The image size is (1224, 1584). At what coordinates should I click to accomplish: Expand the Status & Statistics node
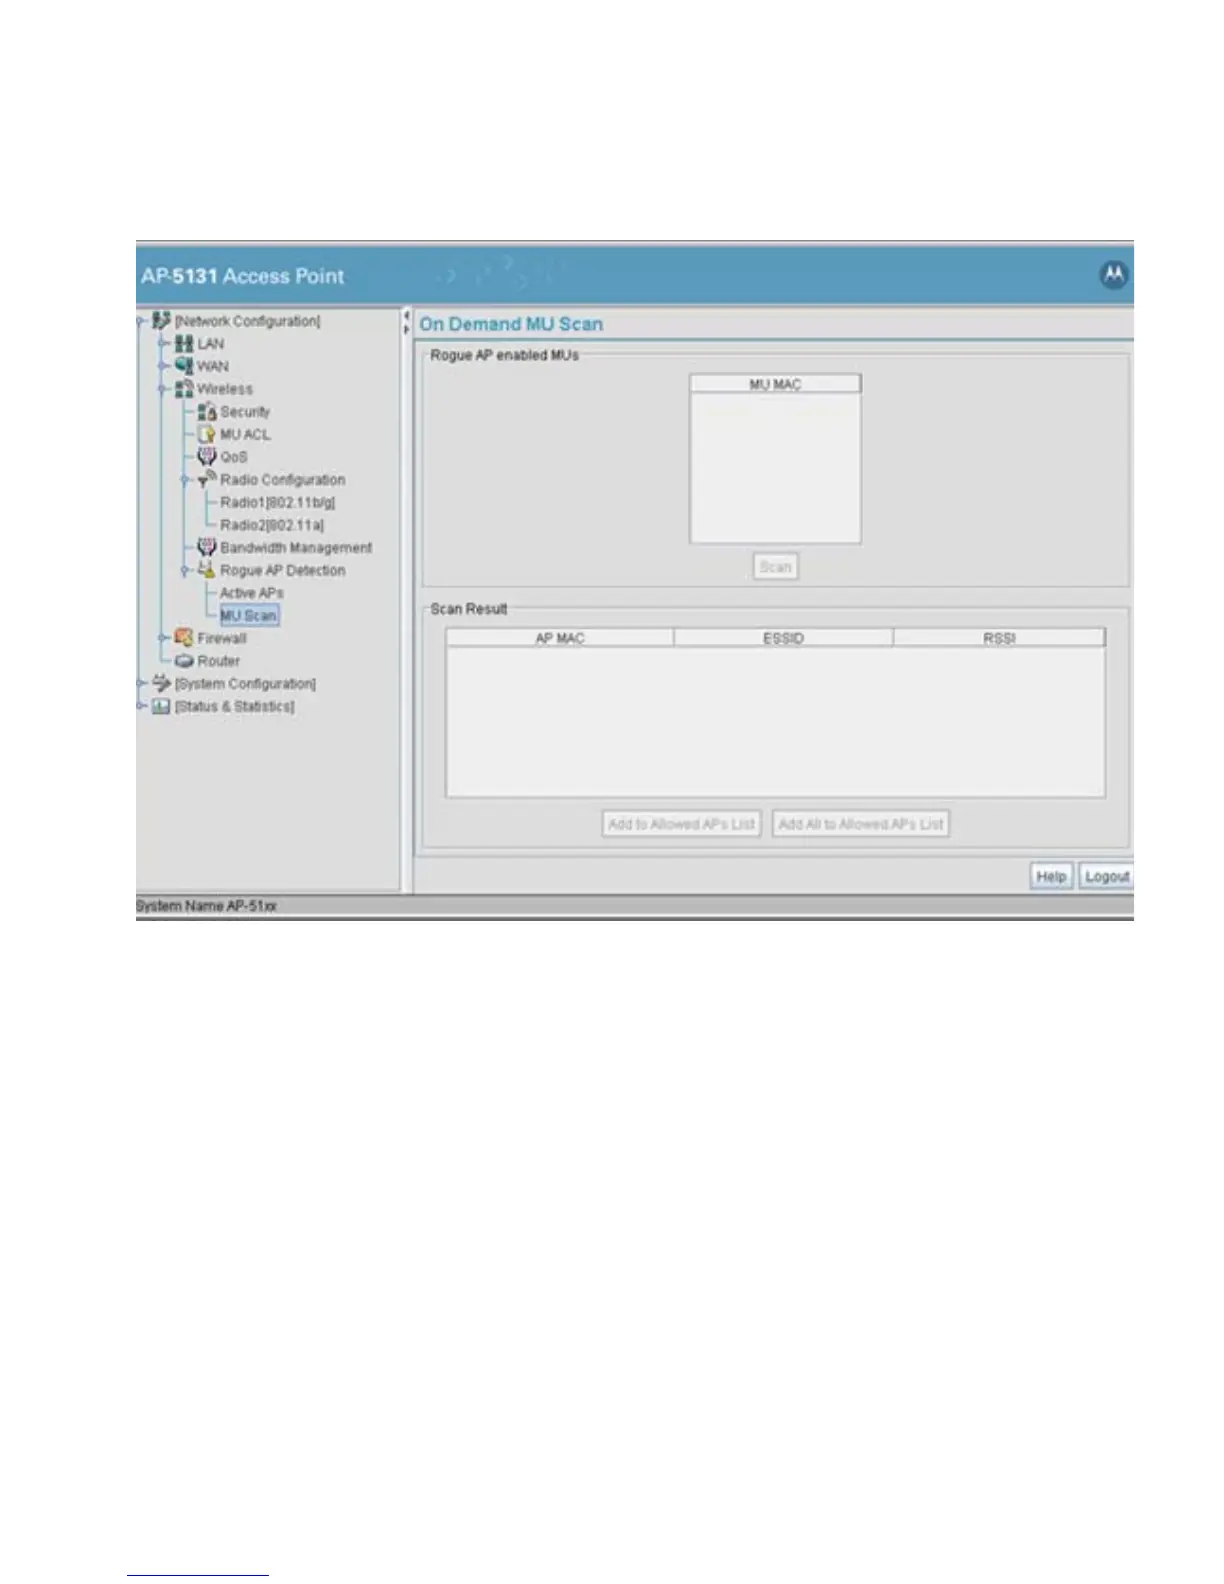141,706
